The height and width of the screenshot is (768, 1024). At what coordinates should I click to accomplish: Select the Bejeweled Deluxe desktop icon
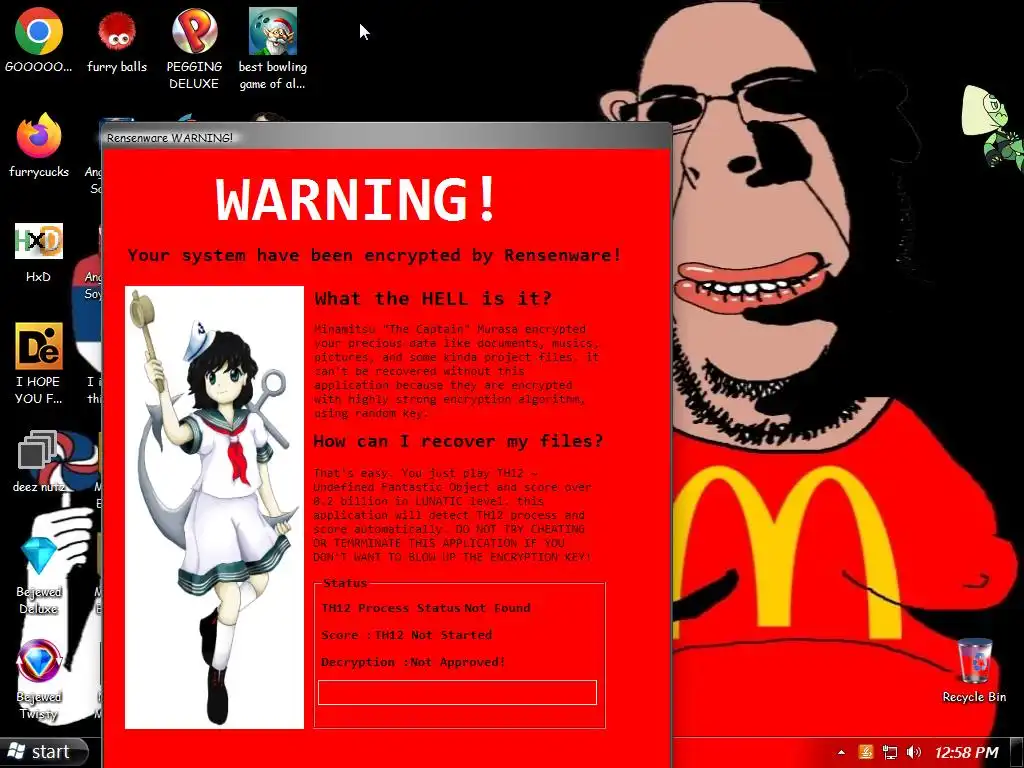[x=39, y=575]
